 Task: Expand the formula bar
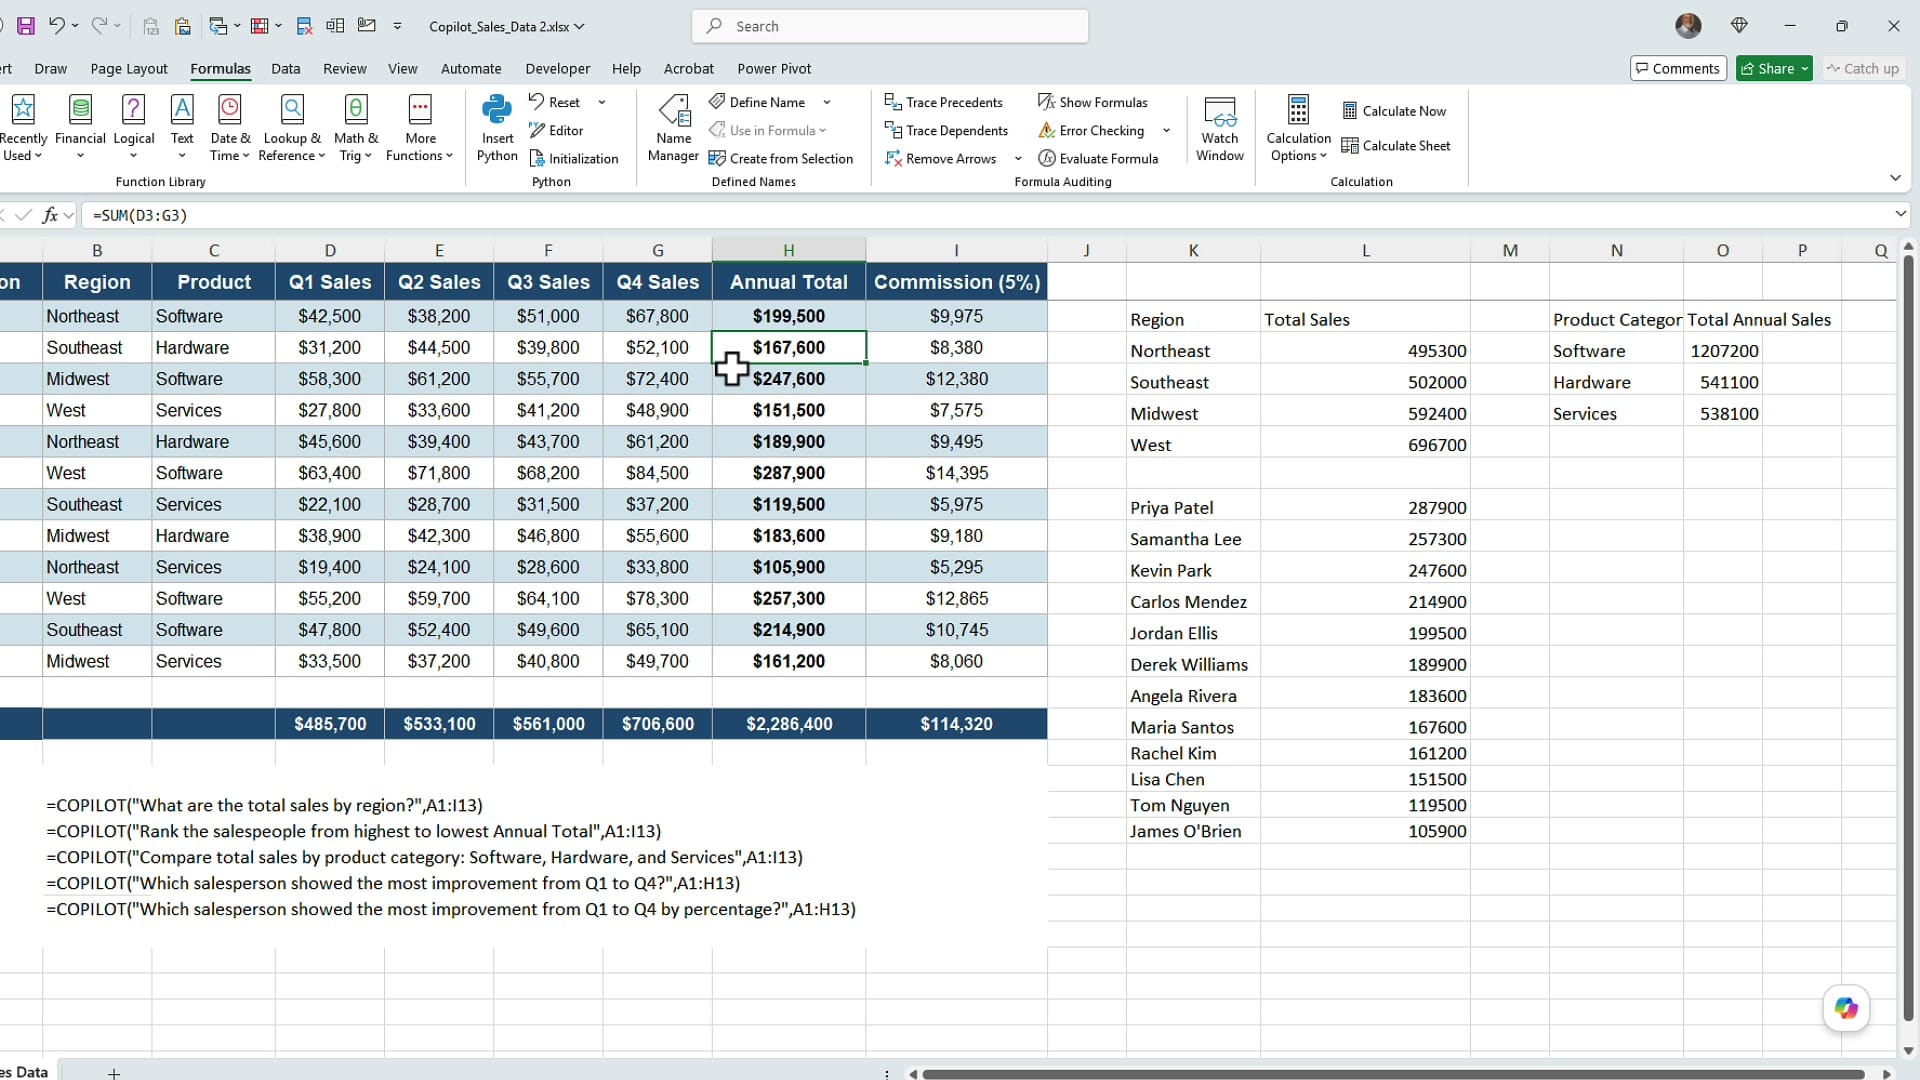(x=1900, y=214)
